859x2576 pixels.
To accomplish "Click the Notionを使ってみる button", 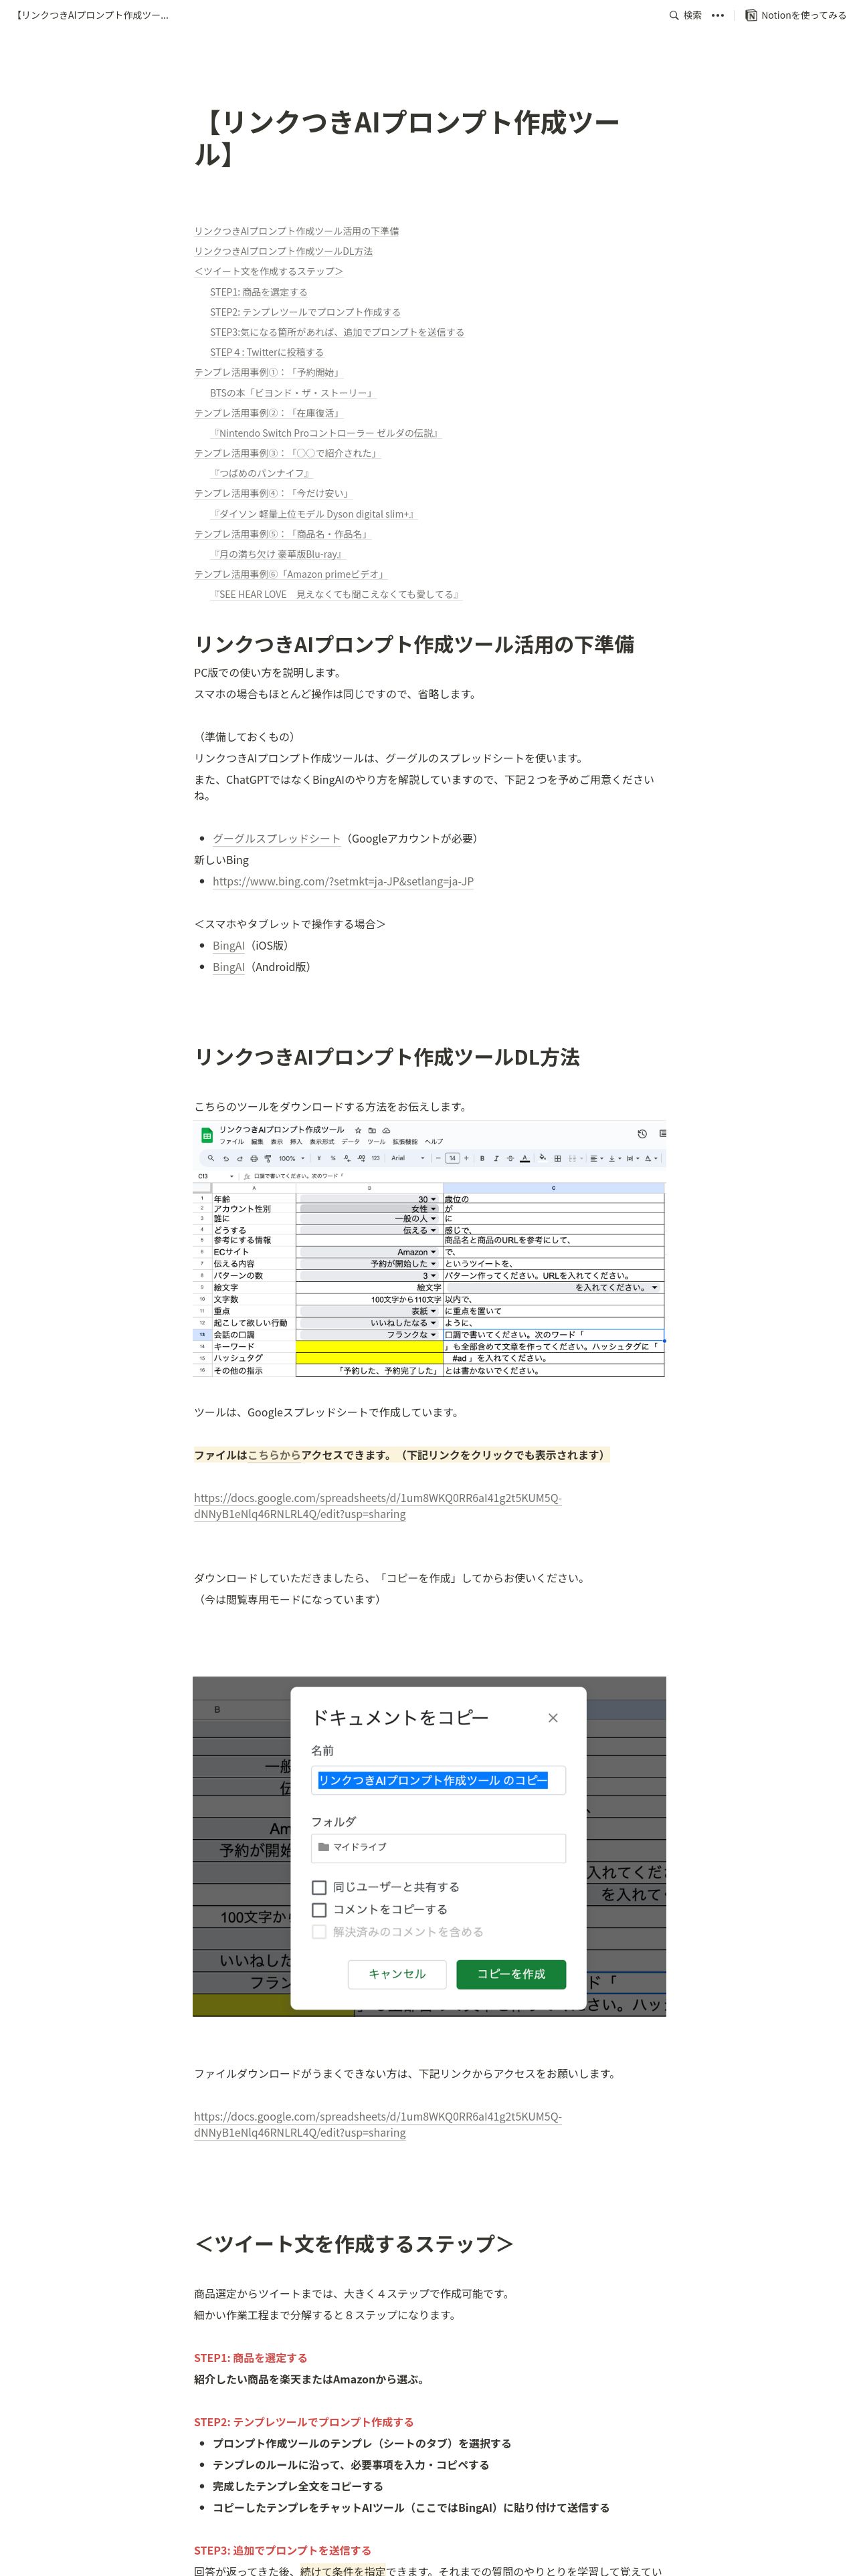I will point(796,15).
